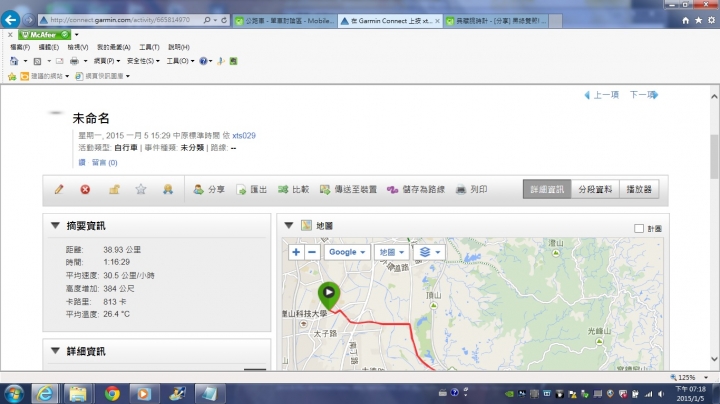Click the red delete activity icon

coord(85,189)
